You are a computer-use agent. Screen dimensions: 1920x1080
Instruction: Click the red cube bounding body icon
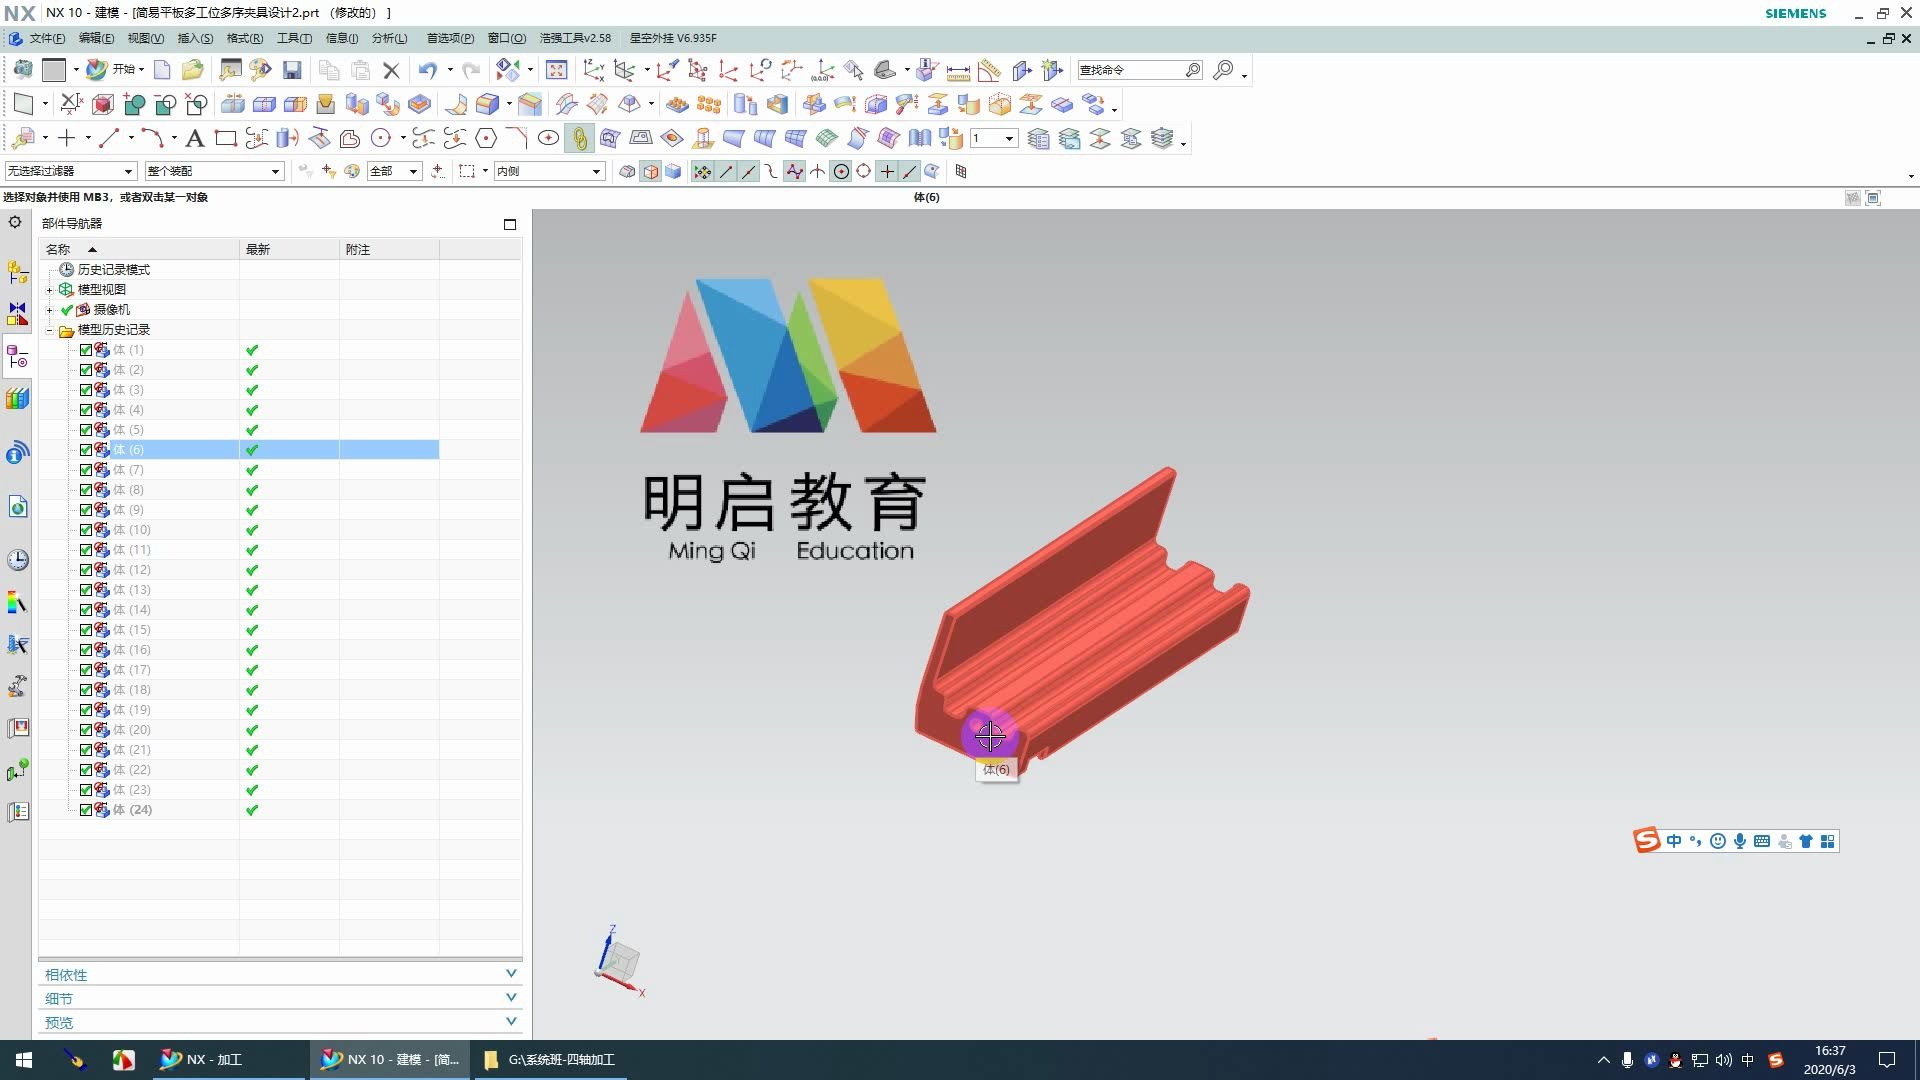[x=102, y=104]
